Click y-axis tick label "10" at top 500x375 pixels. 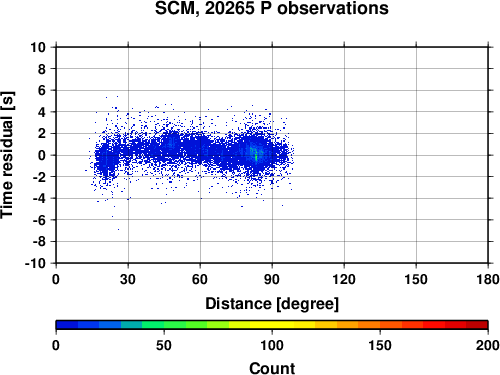[x=38, y=47]
